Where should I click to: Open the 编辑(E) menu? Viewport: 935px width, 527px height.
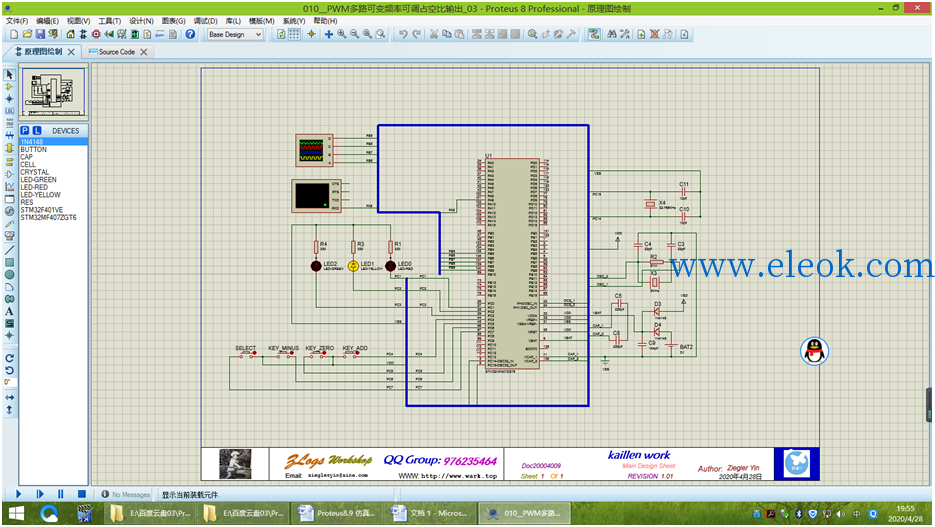[x=48, y=21]
